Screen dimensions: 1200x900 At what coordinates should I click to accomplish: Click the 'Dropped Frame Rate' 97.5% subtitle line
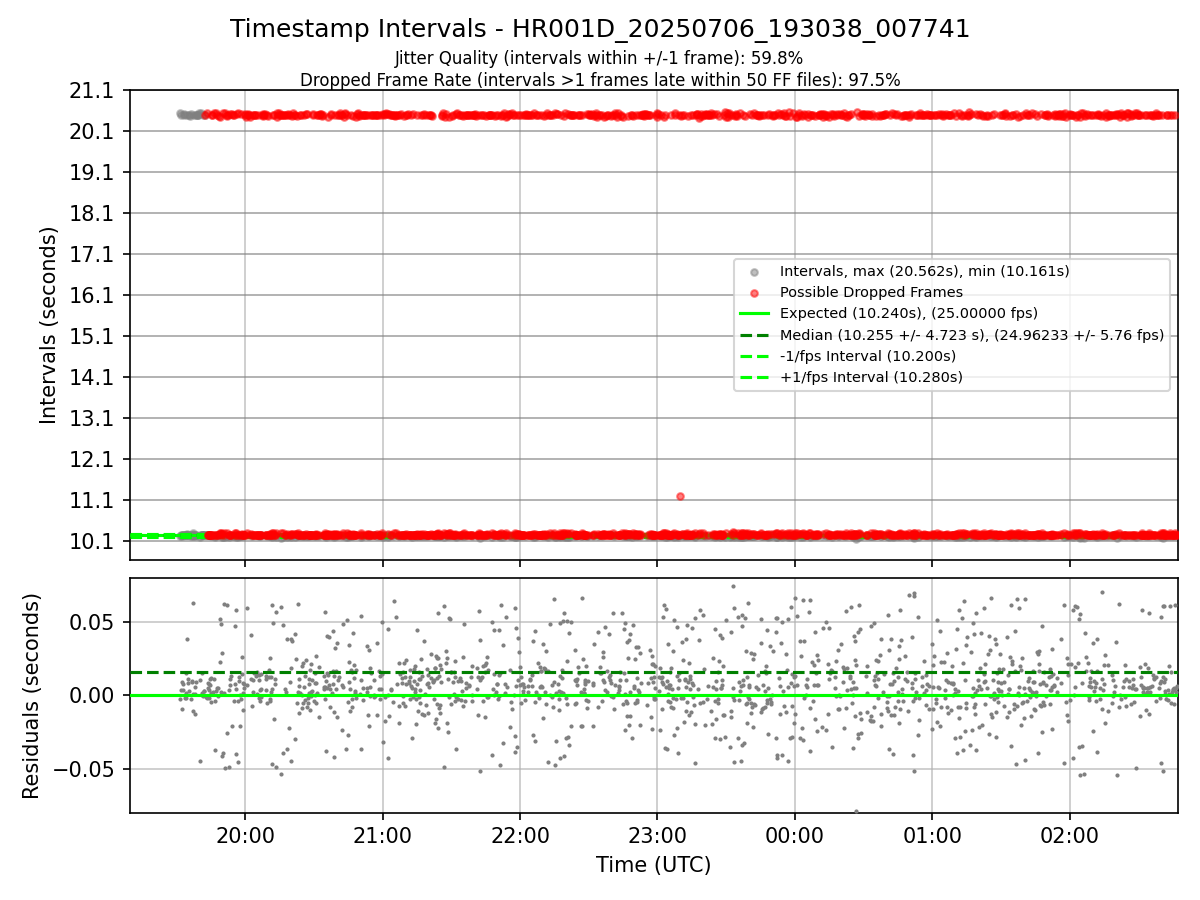click(x=600, y=80)
